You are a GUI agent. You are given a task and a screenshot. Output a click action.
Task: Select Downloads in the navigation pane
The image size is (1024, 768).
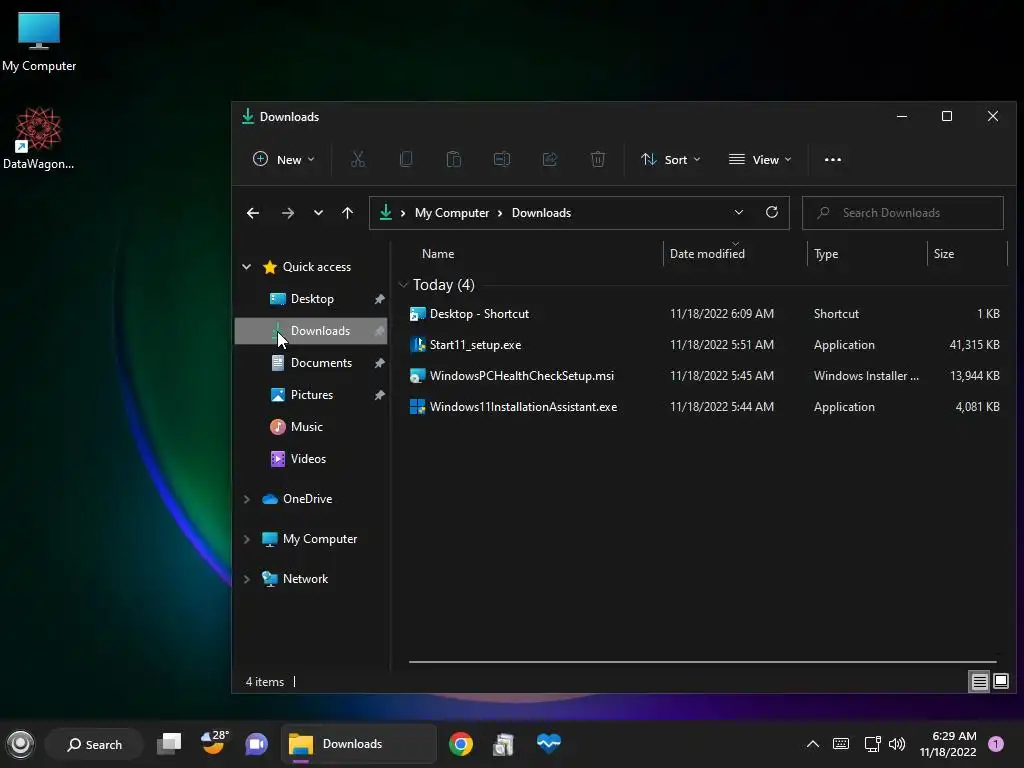point(311,331)
